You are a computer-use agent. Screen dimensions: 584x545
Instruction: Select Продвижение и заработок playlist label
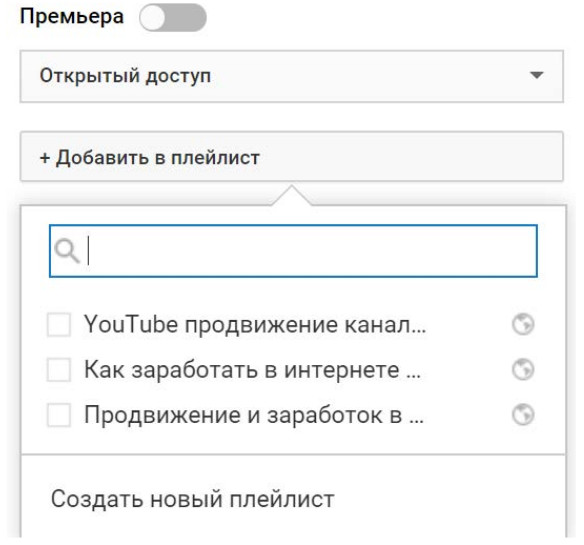(254, 415)
